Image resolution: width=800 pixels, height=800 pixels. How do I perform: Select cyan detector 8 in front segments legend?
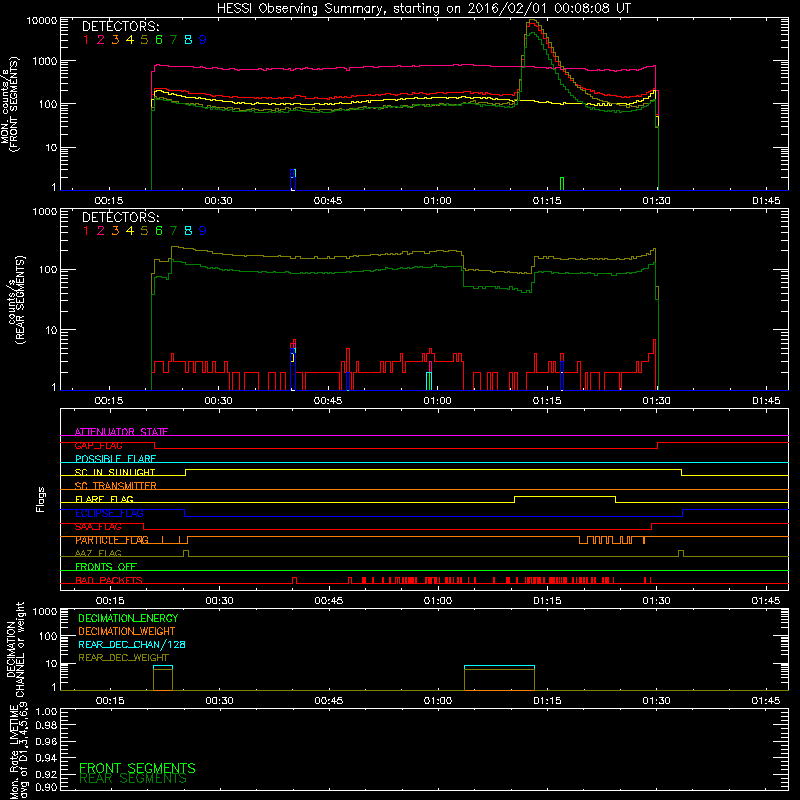point(188,40)
